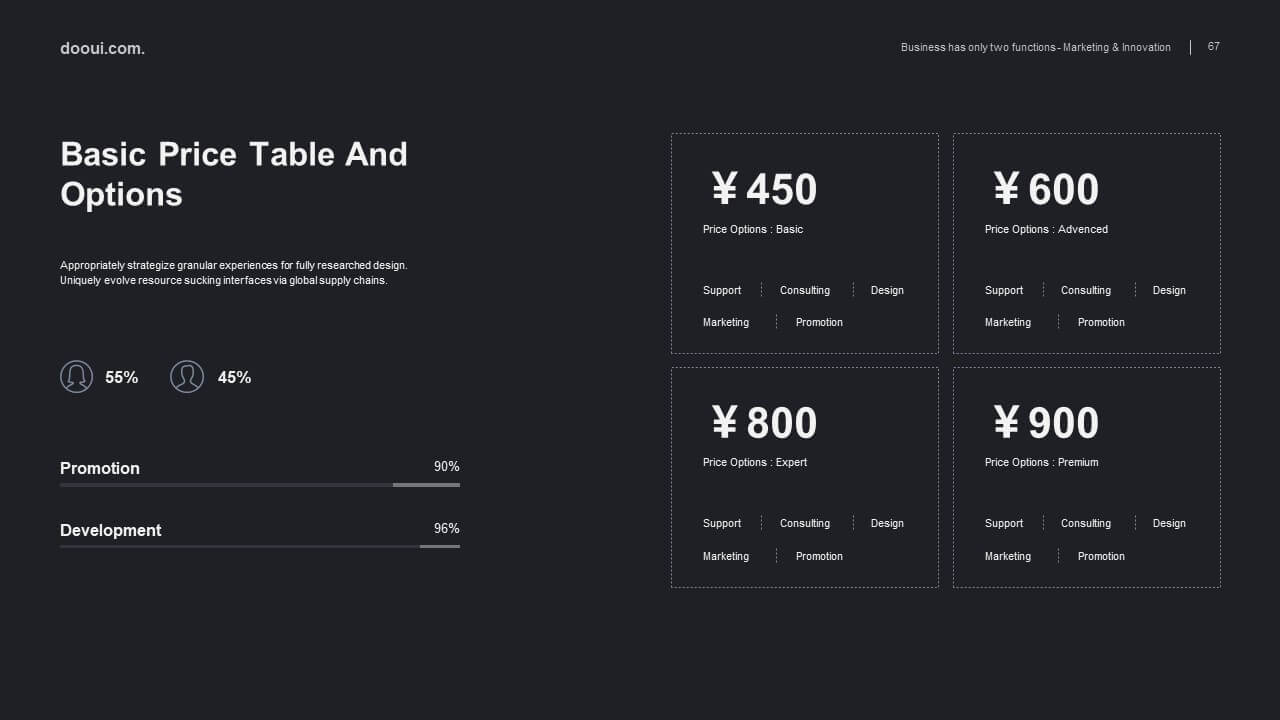Click Design in the Advenced price card

click(1169, 290)
